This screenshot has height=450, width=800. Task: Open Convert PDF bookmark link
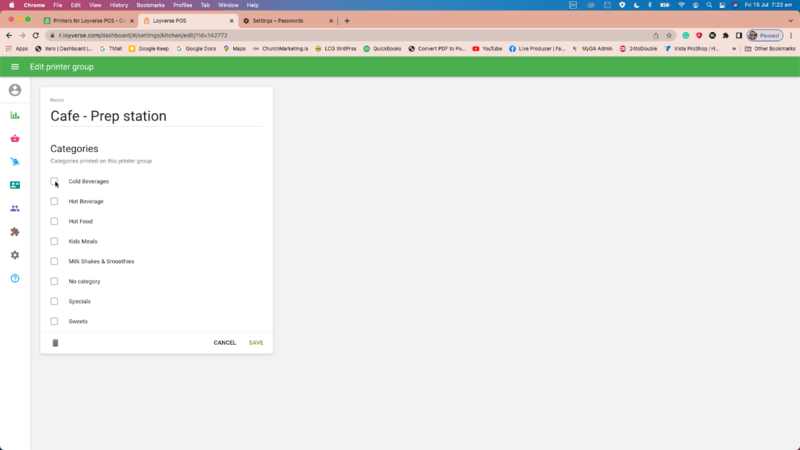click(437, 48)
